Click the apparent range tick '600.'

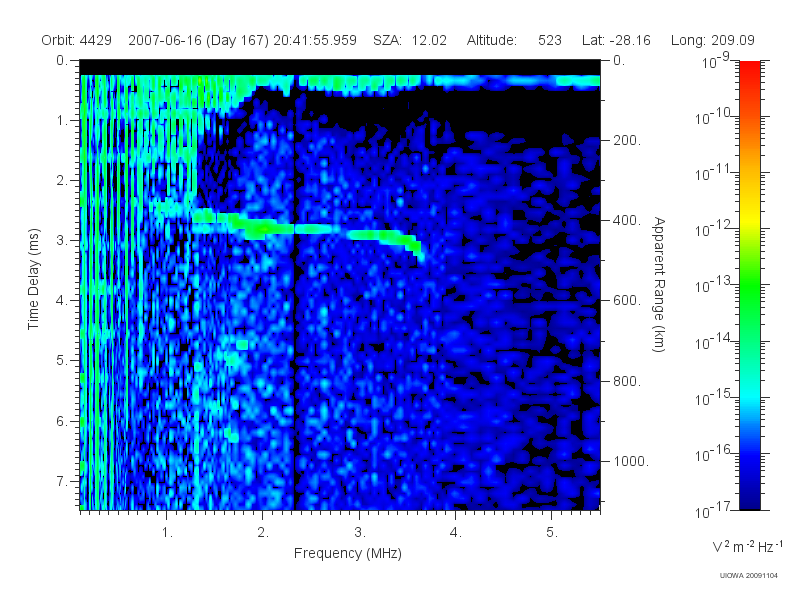tap(627, 301)
